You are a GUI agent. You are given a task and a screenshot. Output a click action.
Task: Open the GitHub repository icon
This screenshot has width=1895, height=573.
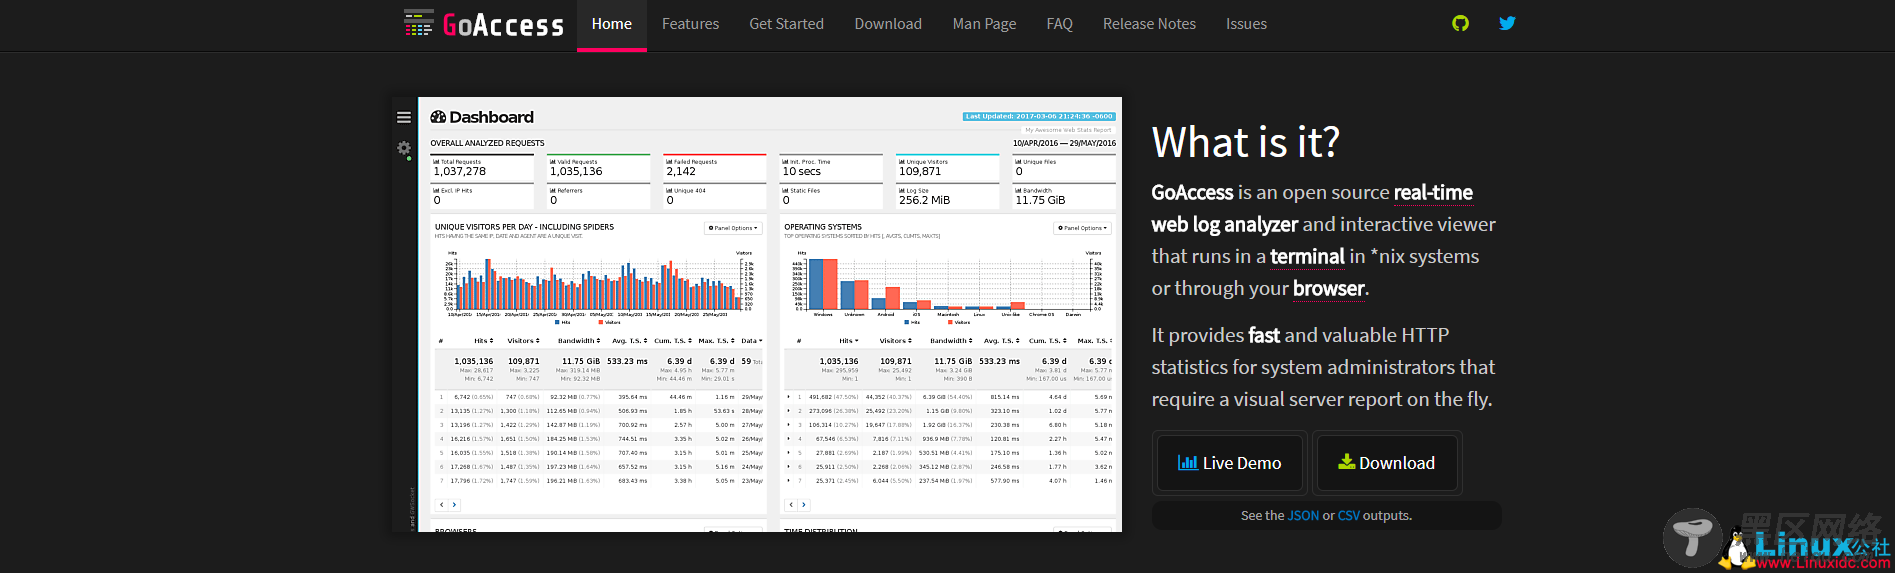point(1460,23)
